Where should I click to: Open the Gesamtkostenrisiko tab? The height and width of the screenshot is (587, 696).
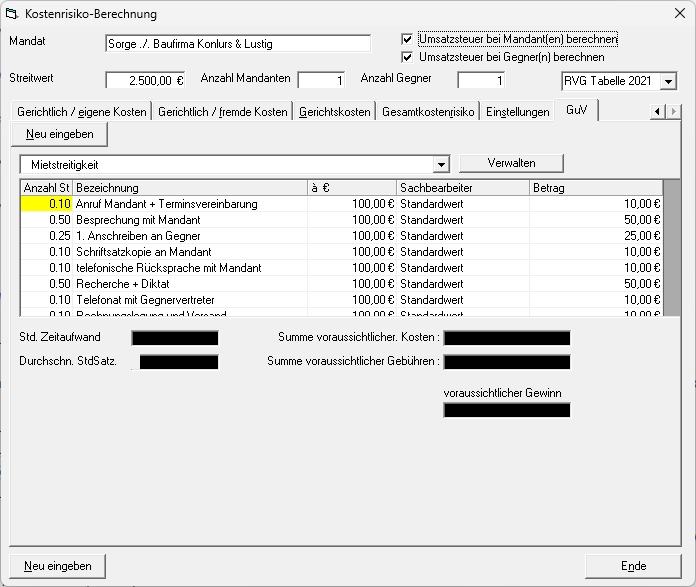pos(428,111)
